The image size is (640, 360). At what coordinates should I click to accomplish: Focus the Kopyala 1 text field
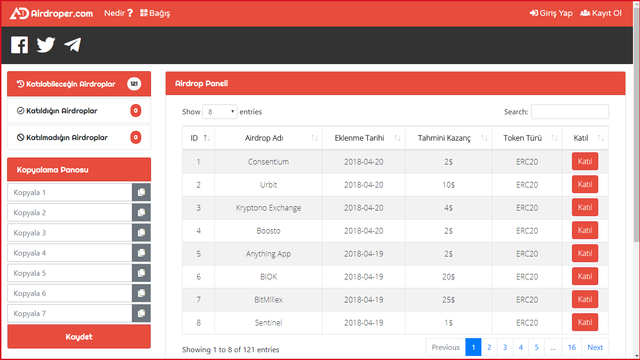(x=70, y=192)
